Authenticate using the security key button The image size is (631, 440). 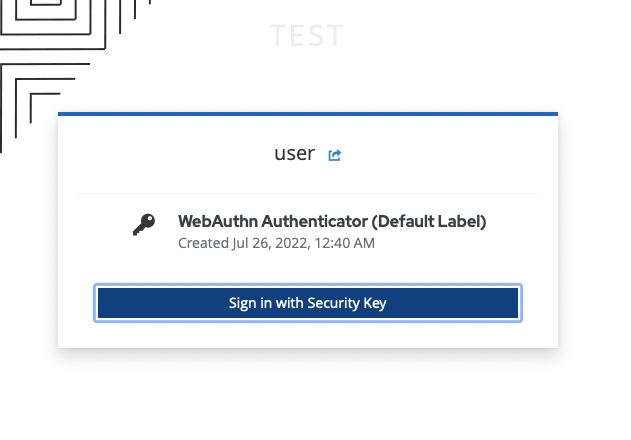(x=307, y=303)
